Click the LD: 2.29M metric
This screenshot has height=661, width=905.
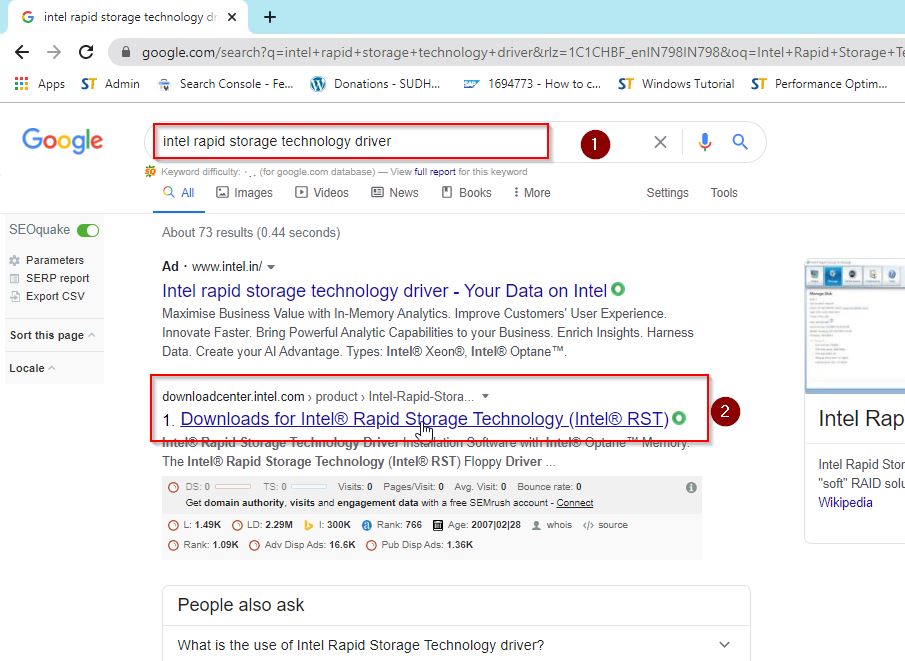tap(262, 525)
